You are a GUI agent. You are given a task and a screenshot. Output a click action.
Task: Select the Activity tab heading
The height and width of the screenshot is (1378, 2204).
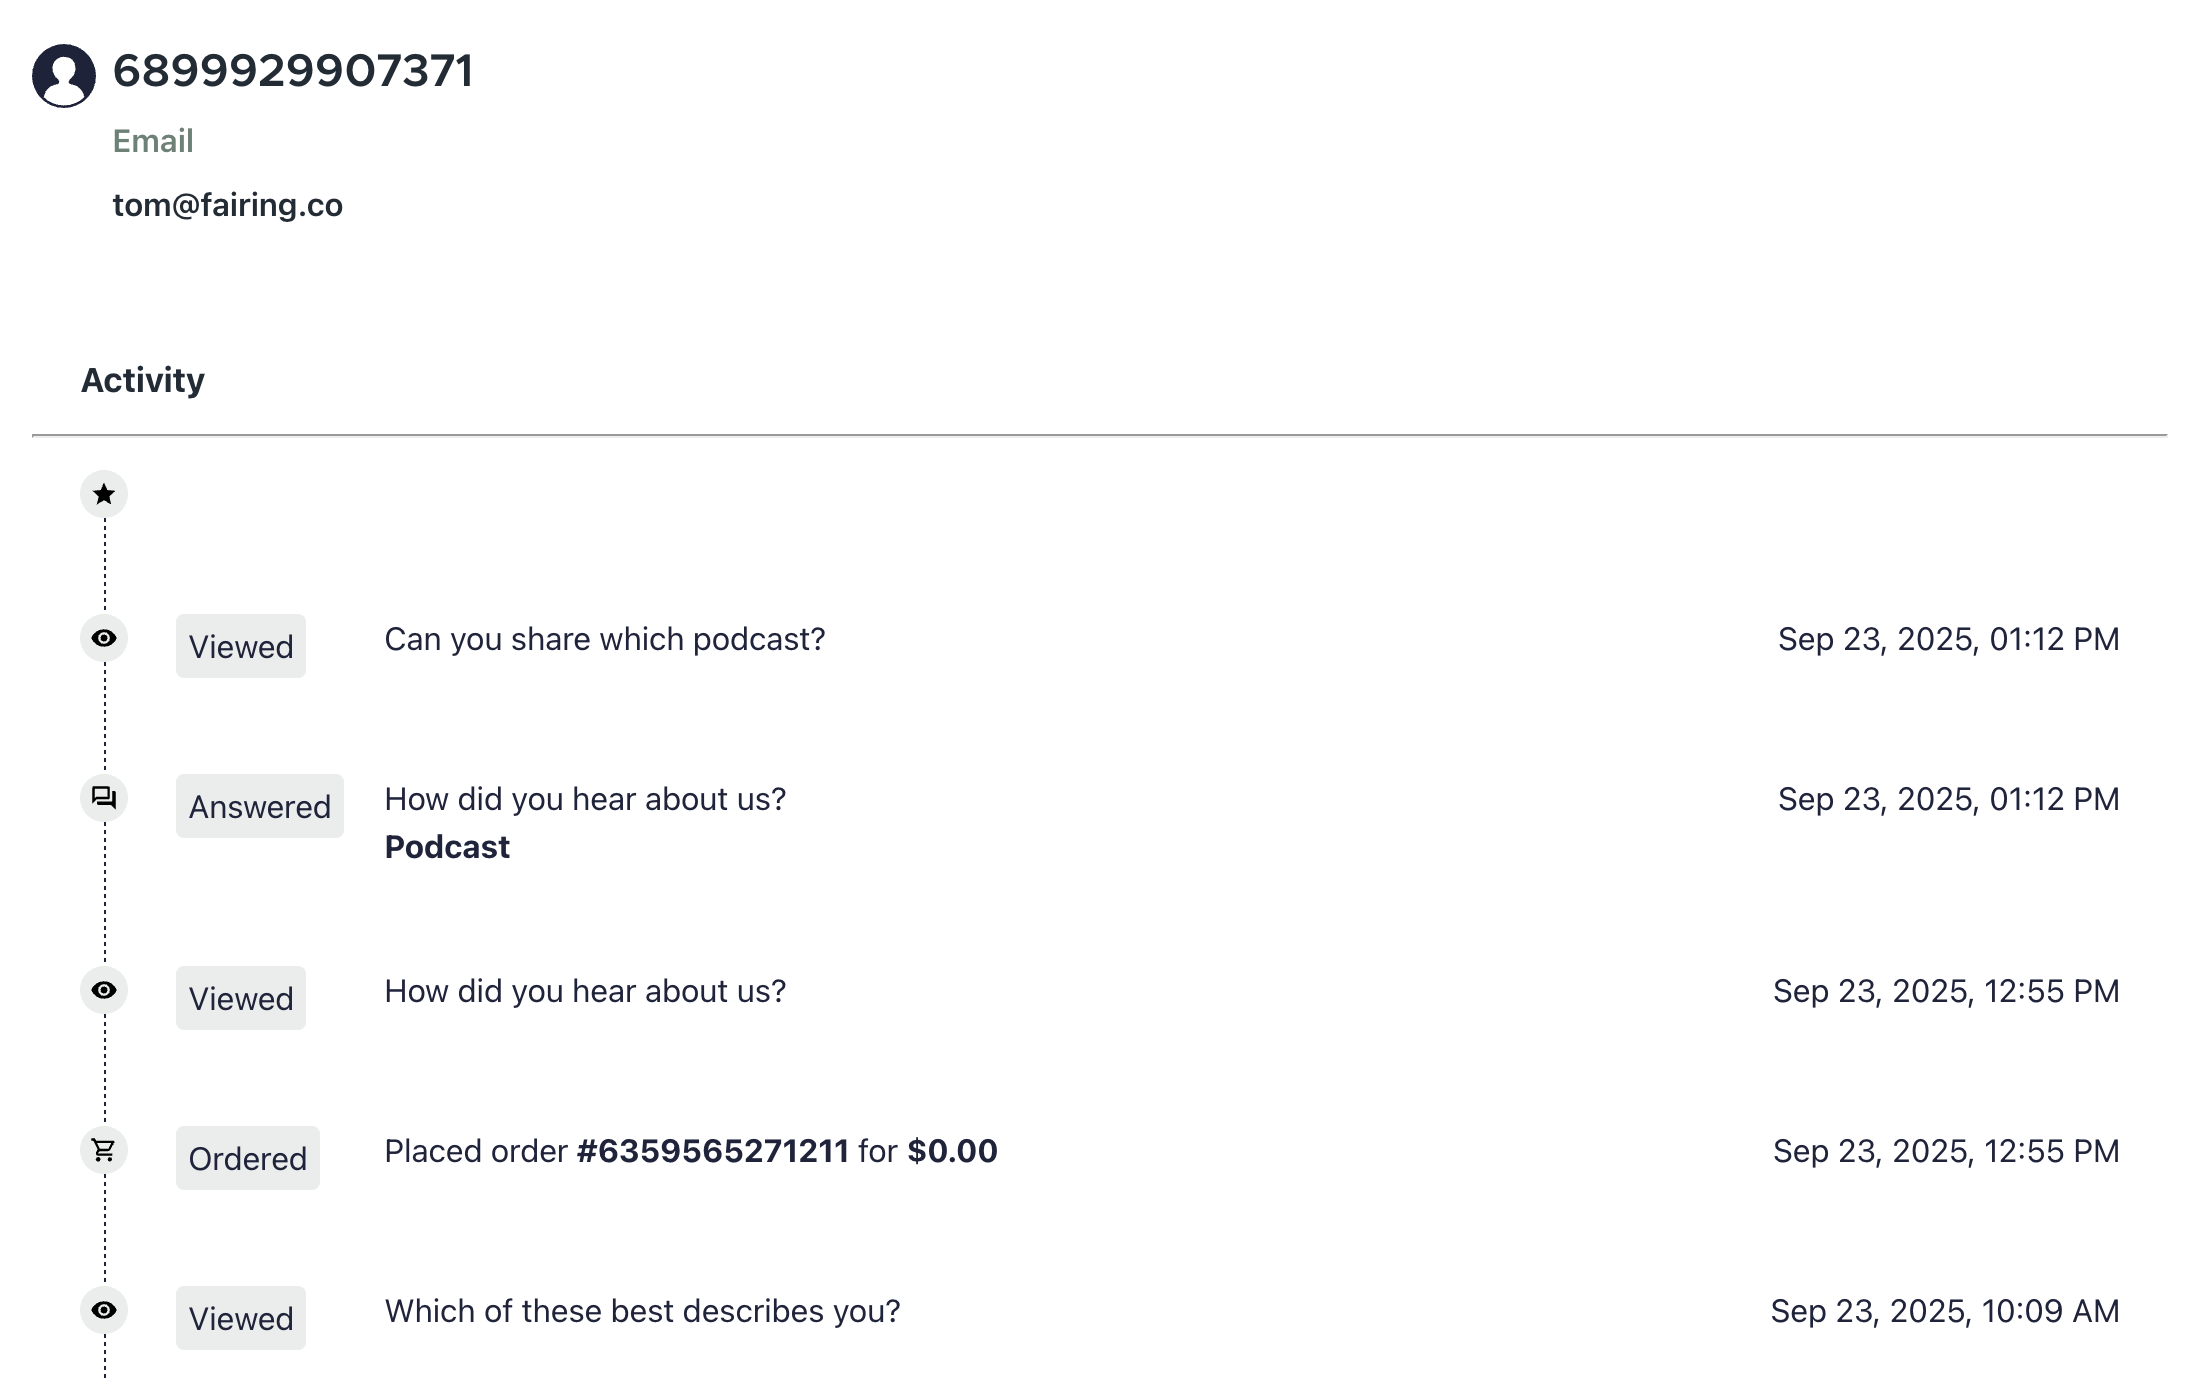pyautogui.click(x=143, y=380)
